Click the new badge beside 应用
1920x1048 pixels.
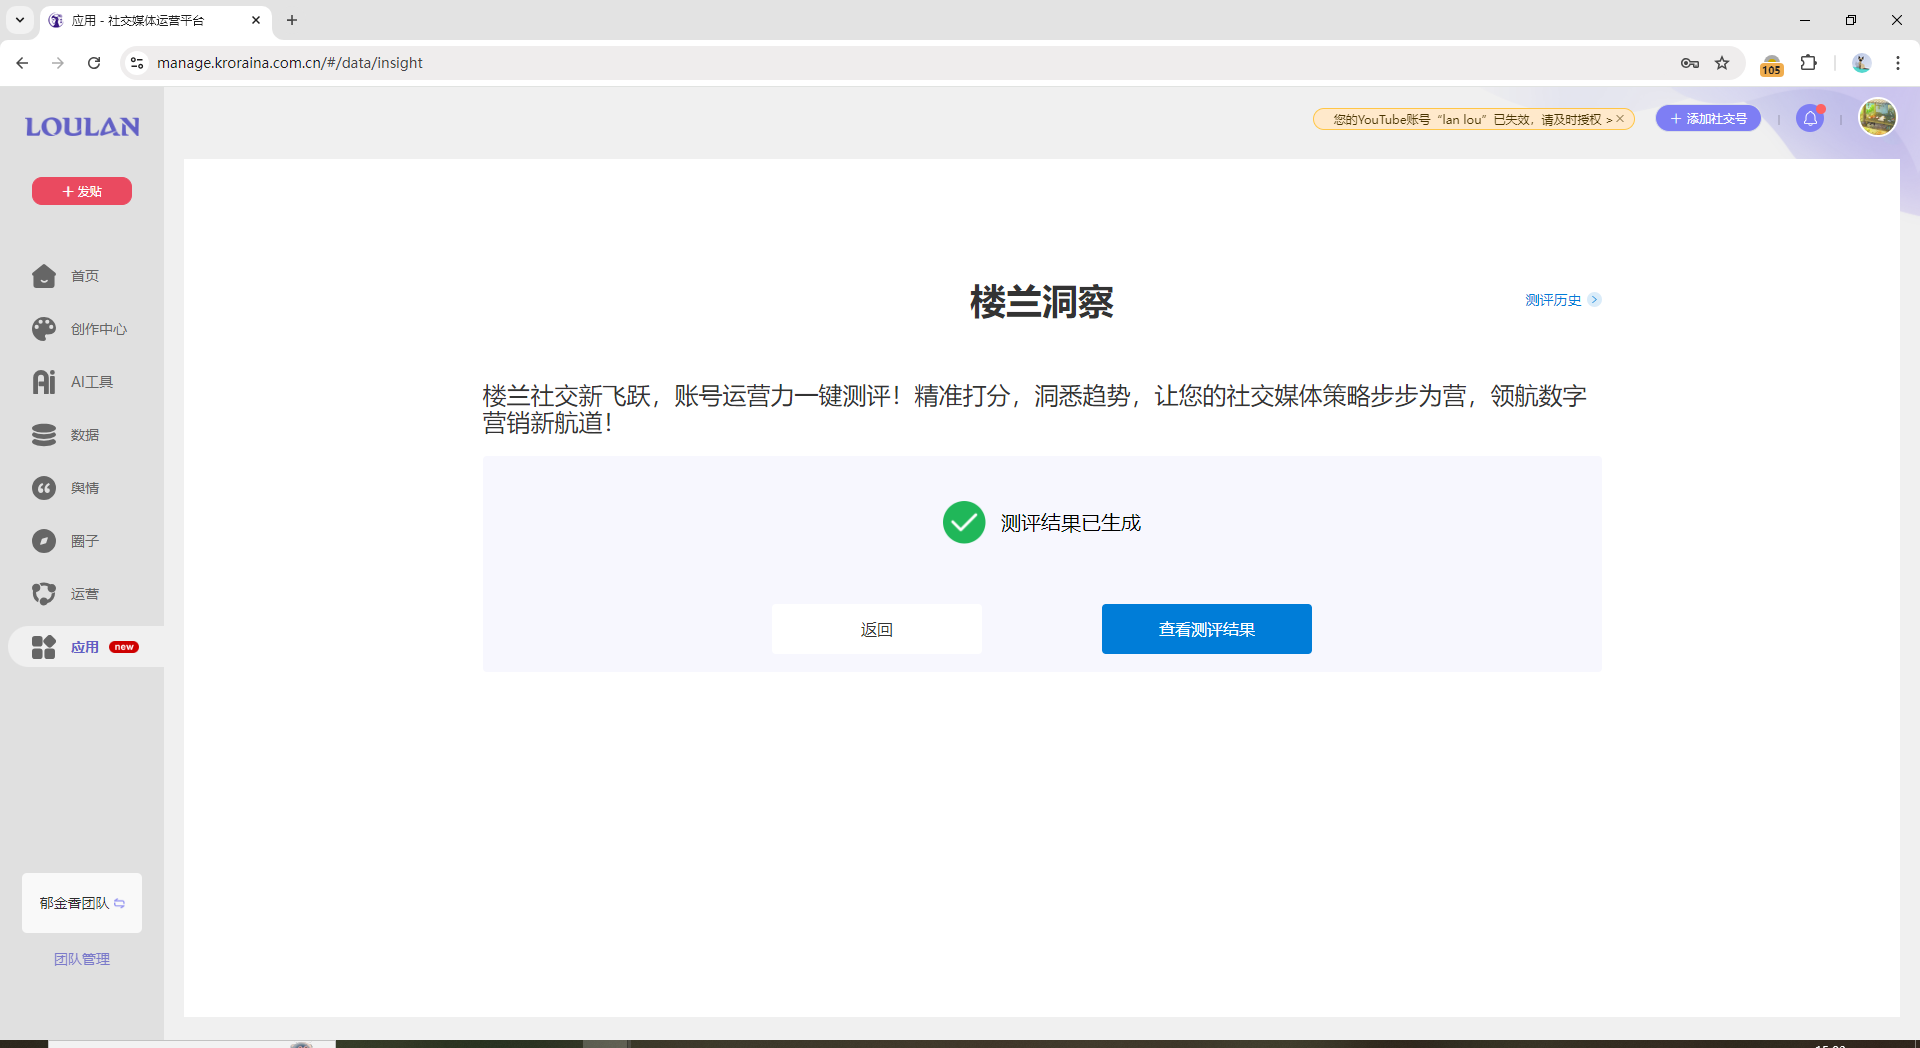click(124, 647)
